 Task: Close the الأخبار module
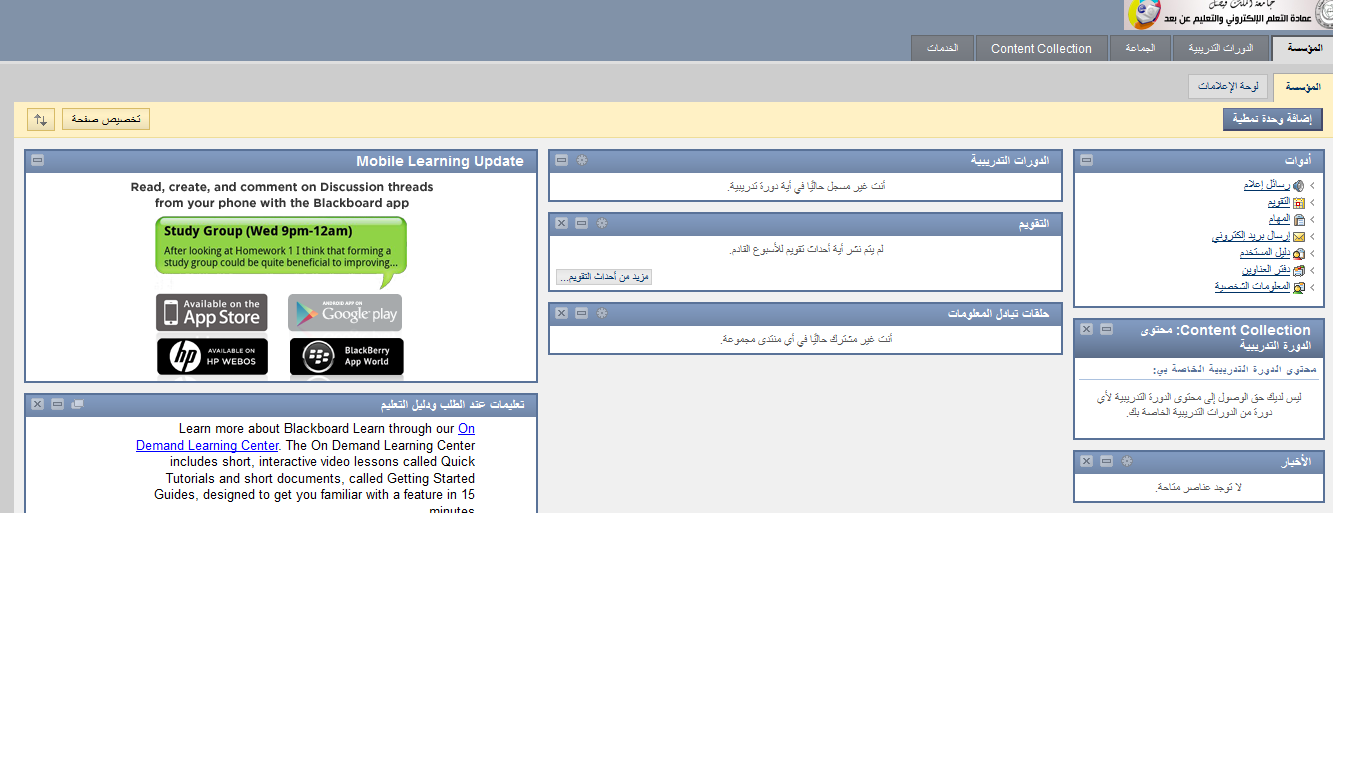(x=1087, y=461)
